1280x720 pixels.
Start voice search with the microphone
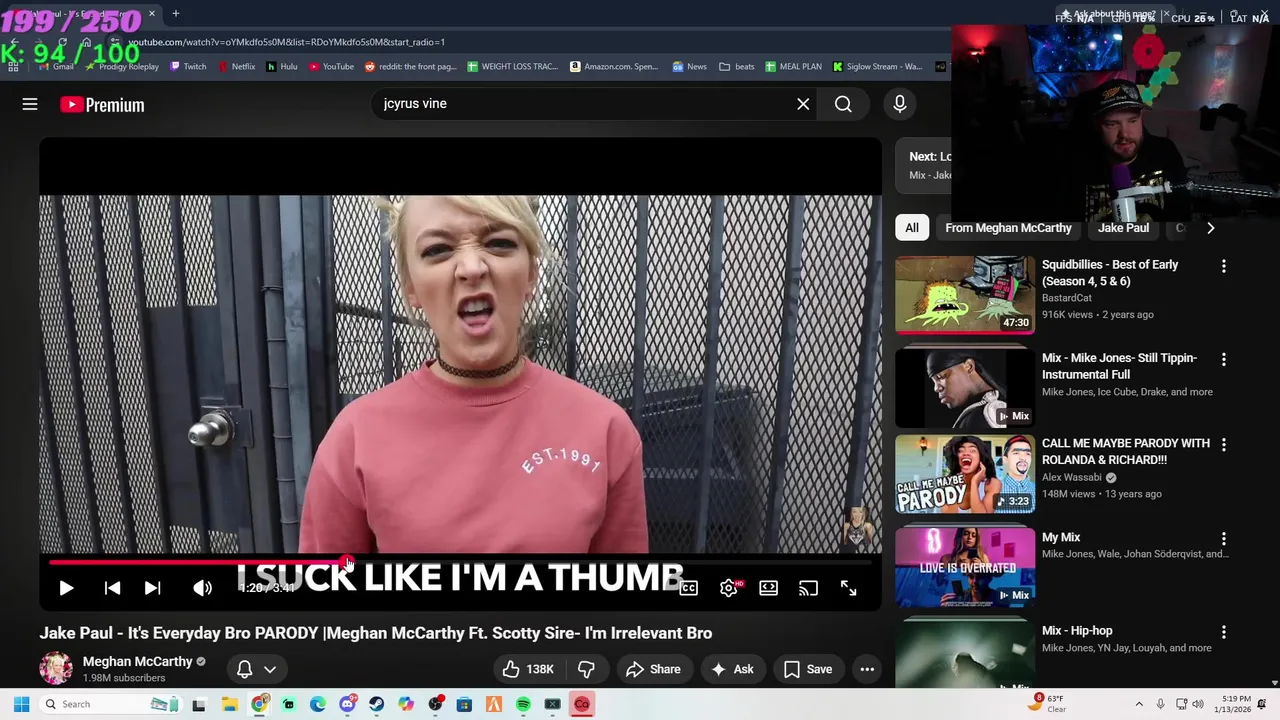pos(899,104)
